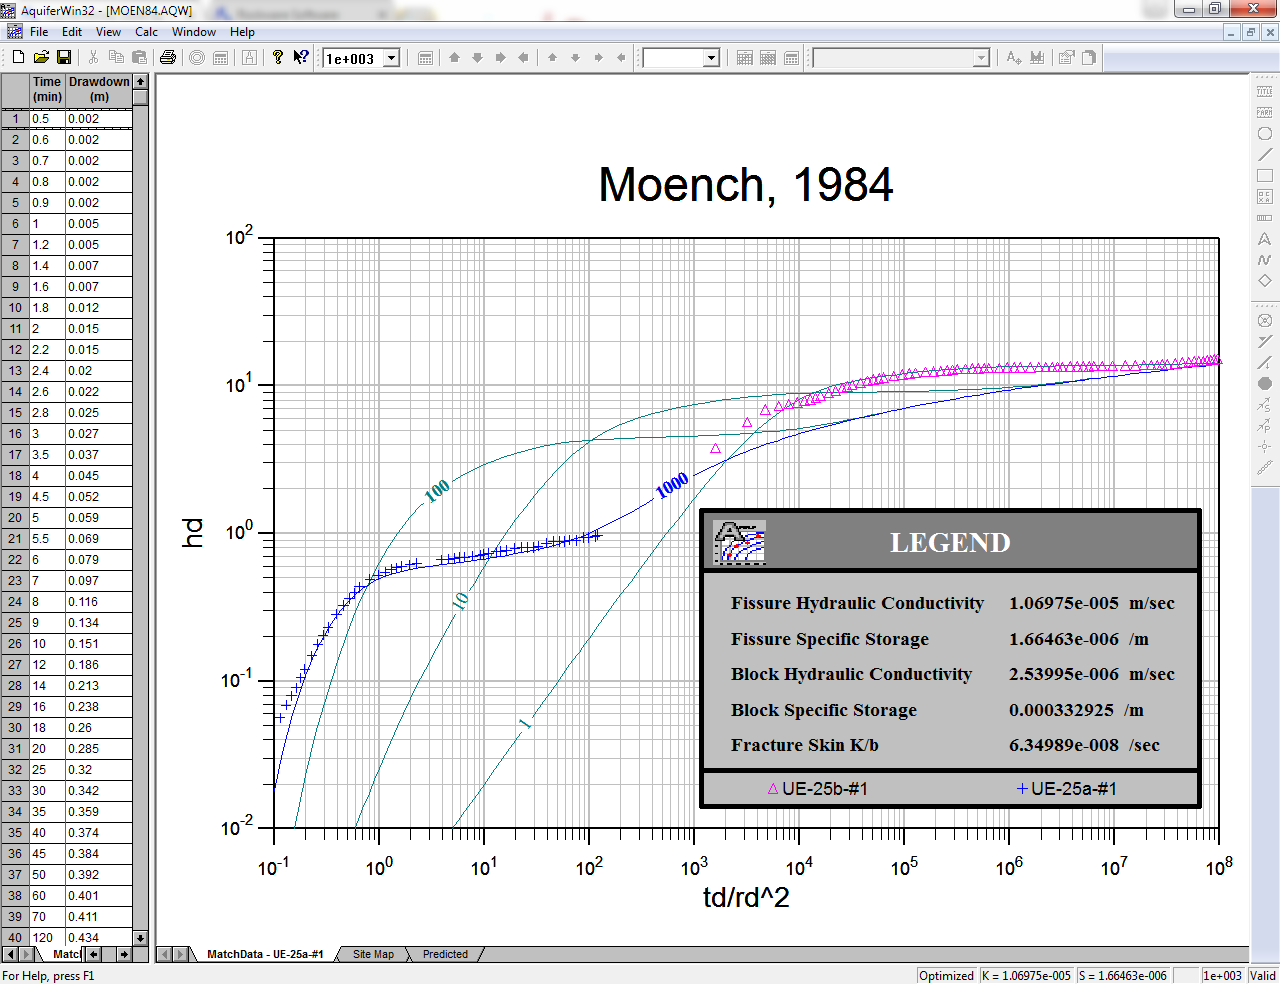The width and height of the screenshot is (1280, 984).
Task: Open the 1e+003 dropdown list
Action: [392, 59]
